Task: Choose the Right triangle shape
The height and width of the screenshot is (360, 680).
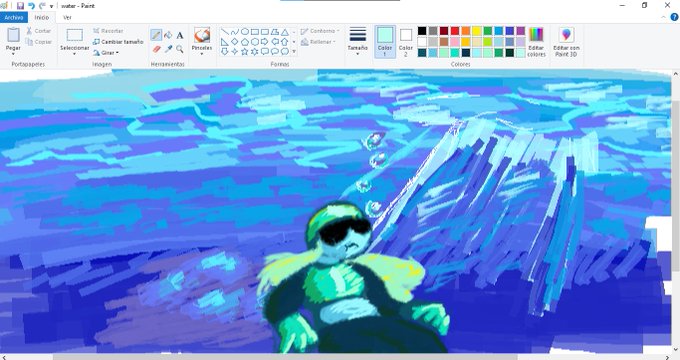Action: 225,42
